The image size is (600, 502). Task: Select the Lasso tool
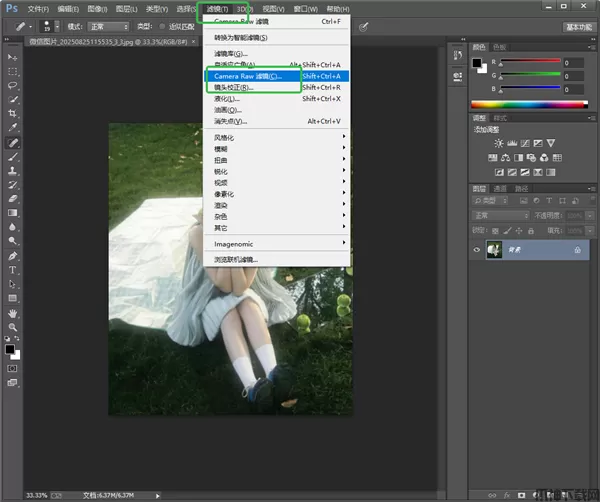point(13,86)
